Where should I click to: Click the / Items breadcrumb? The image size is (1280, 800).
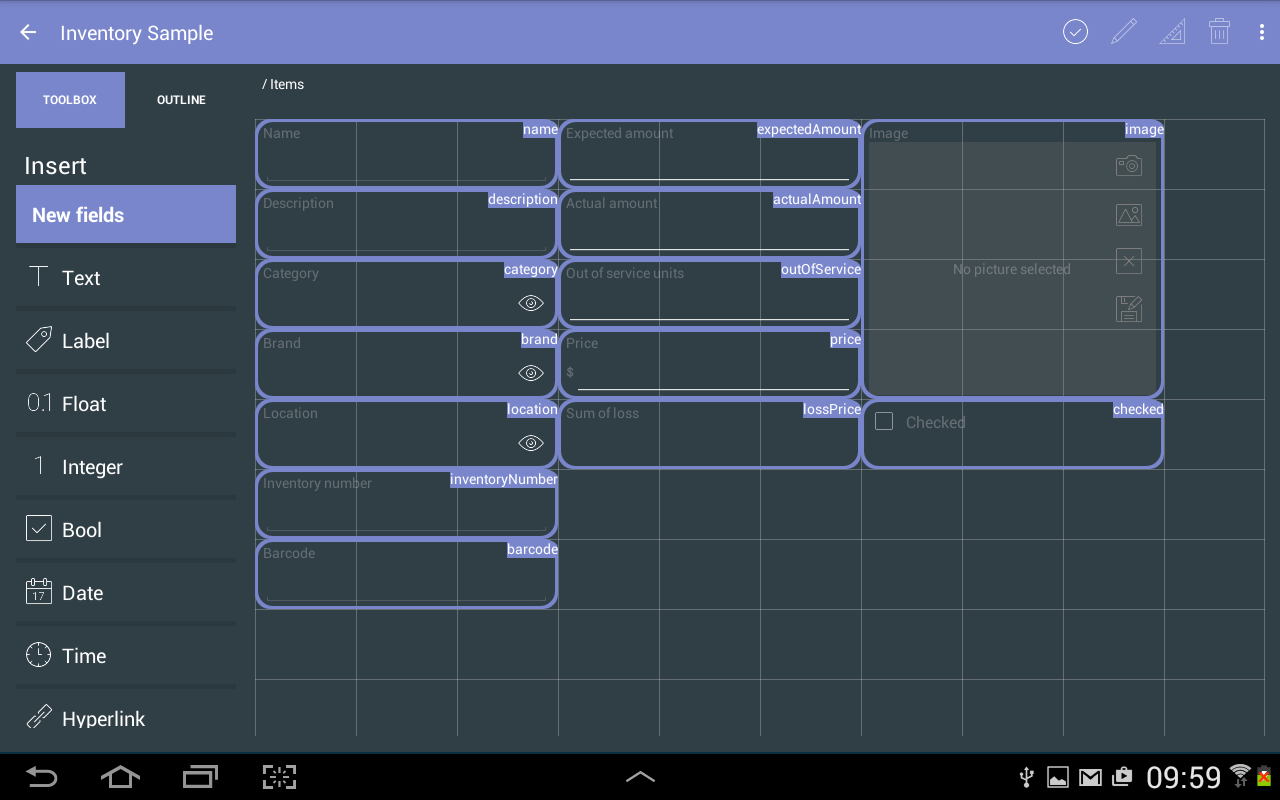(283, 84)
